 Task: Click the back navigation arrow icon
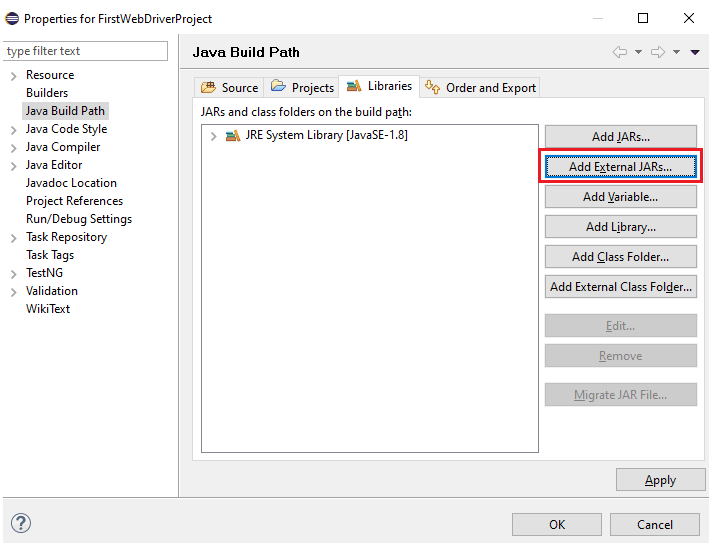pos(620,52)
